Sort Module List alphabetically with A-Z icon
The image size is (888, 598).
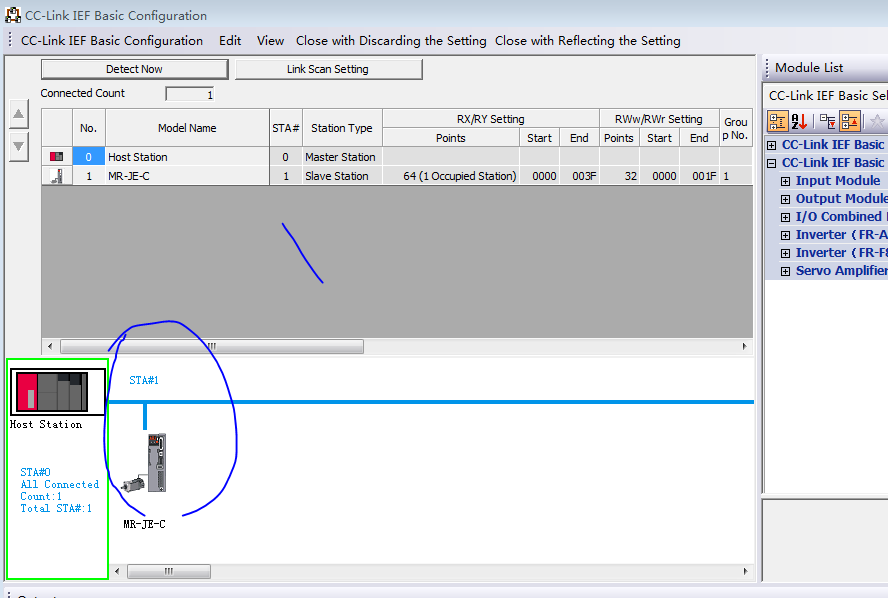(800, 121)
